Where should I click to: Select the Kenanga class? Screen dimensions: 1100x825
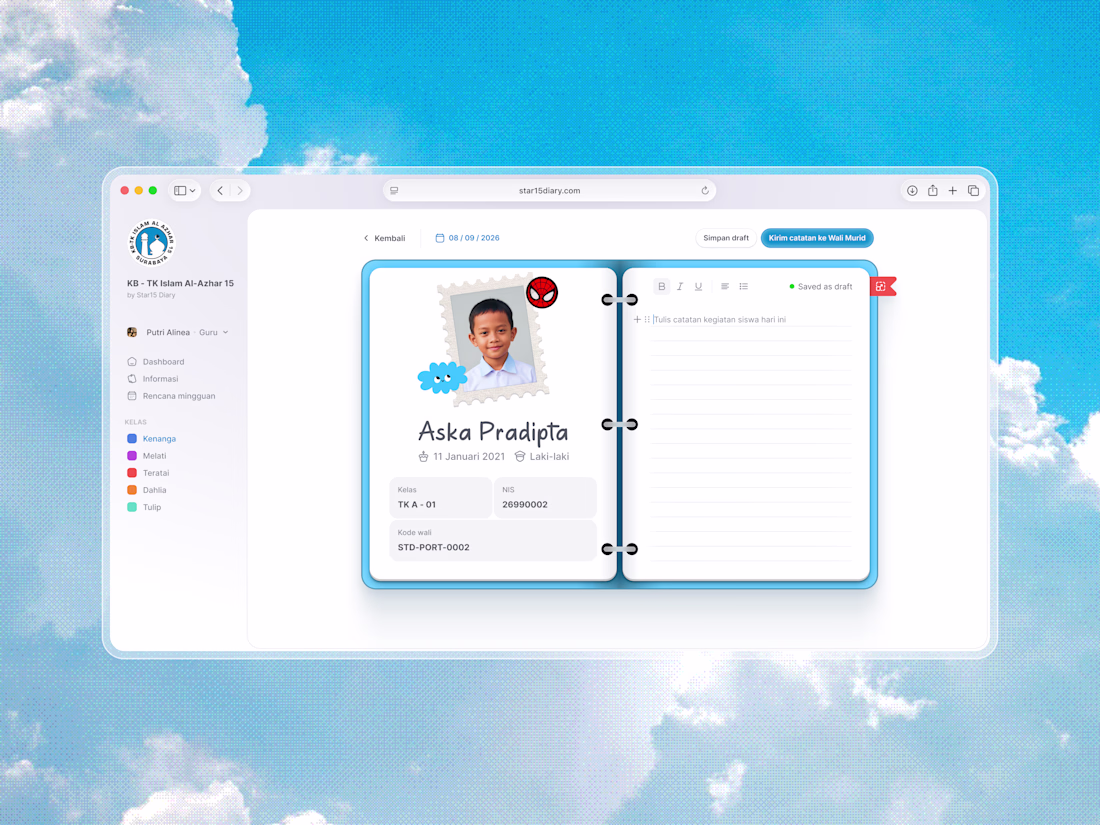(x=152, y=438)
